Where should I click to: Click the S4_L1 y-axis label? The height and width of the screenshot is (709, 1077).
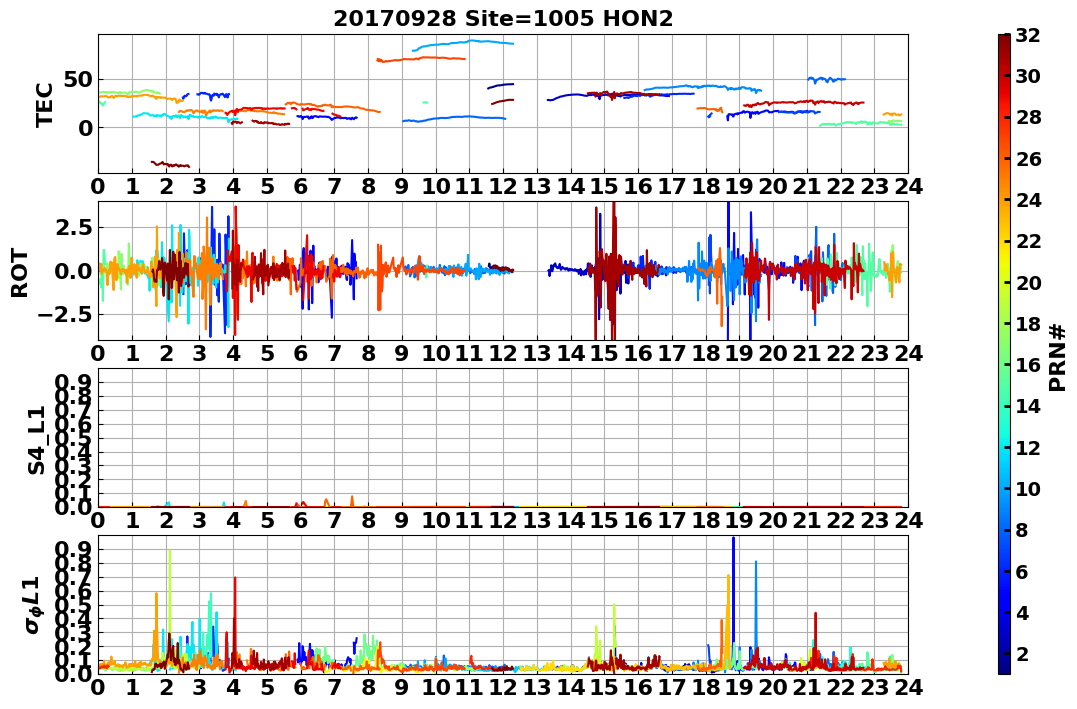coord(36,440)
